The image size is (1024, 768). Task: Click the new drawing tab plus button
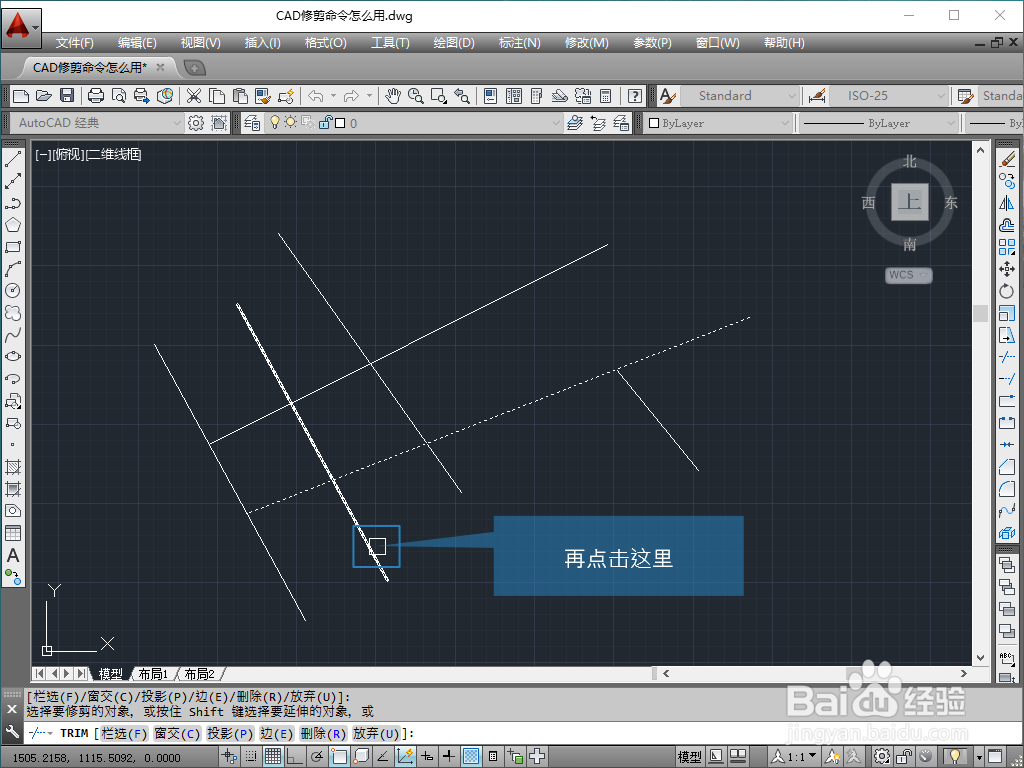[195, 68]
